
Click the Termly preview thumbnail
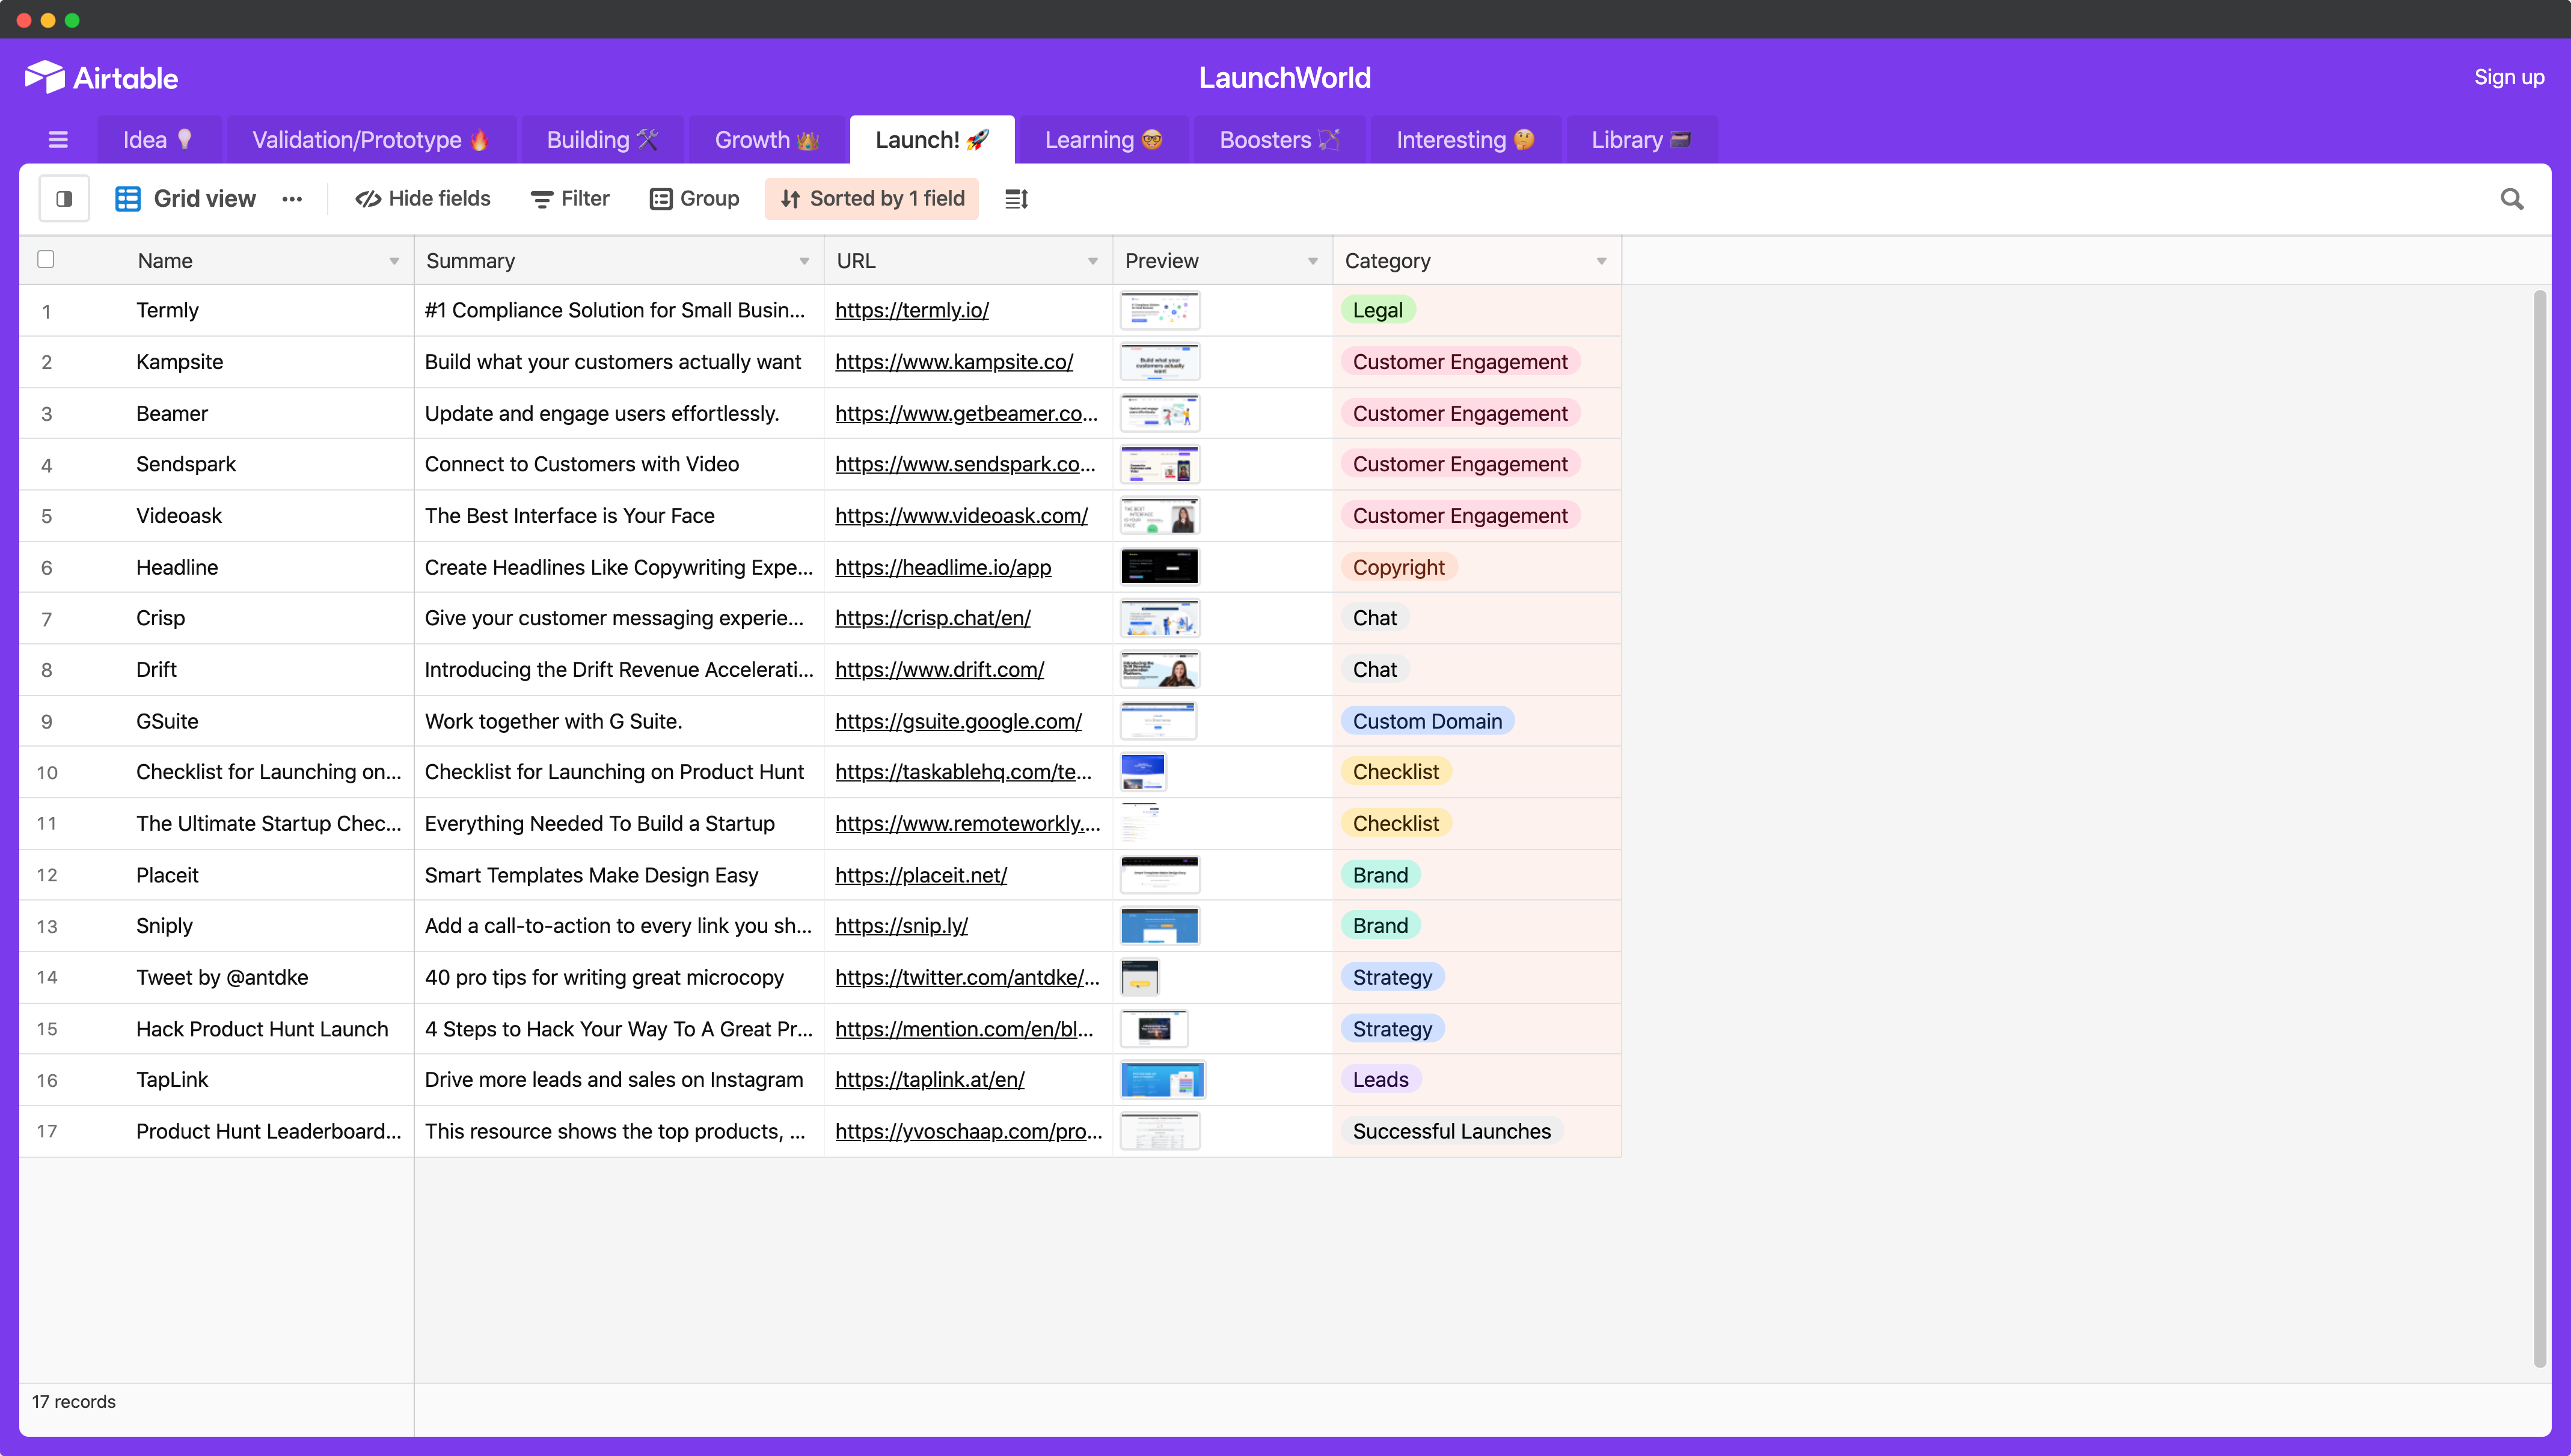click(x=1160, y=311)
